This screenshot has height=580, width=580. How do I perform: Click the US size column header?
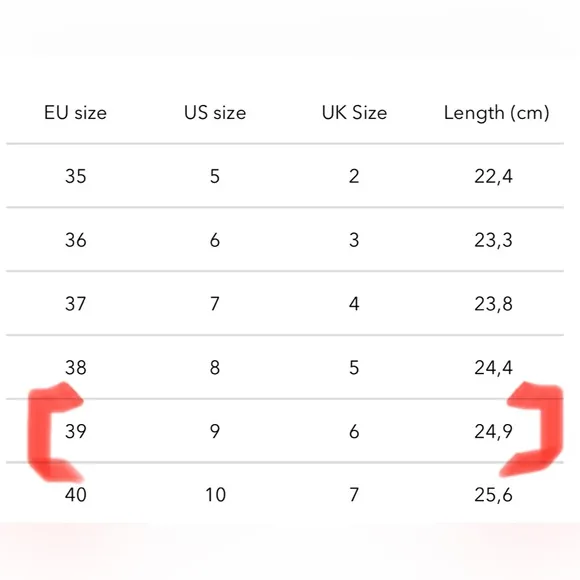click(x=215, y=113)
